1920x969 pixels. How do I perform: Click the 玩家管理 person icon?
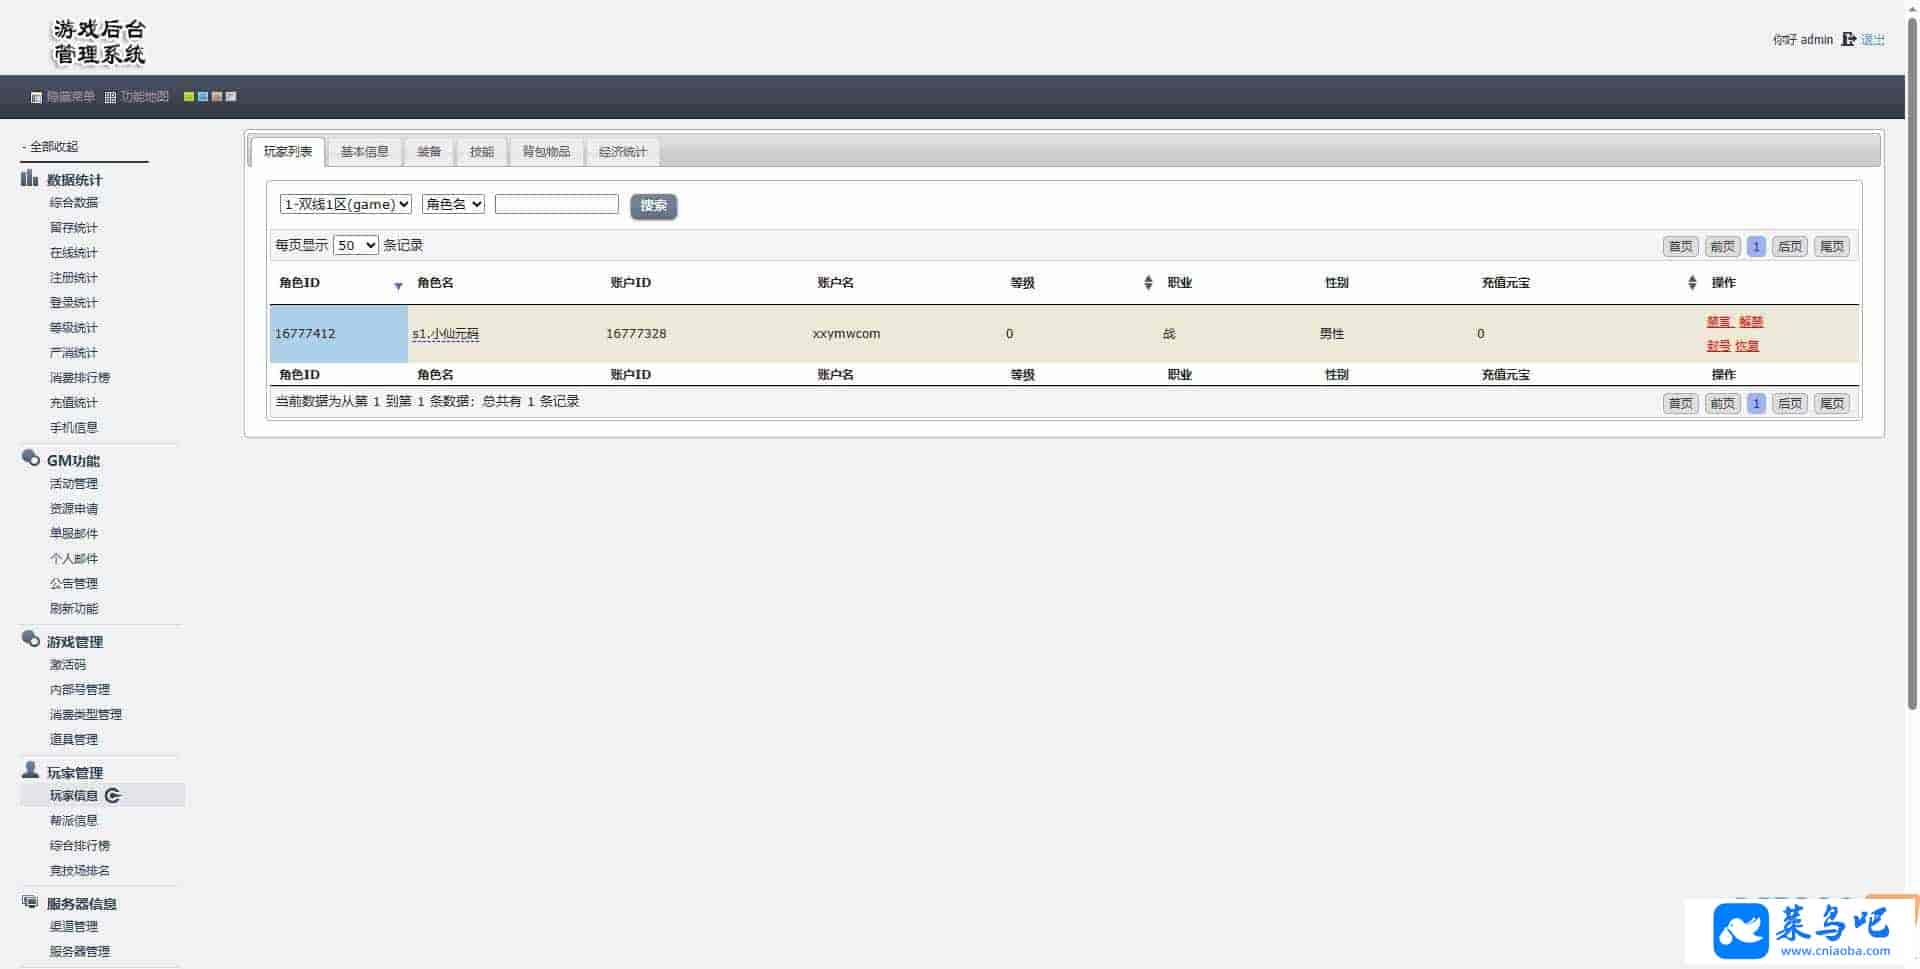[x=30, y=771]
